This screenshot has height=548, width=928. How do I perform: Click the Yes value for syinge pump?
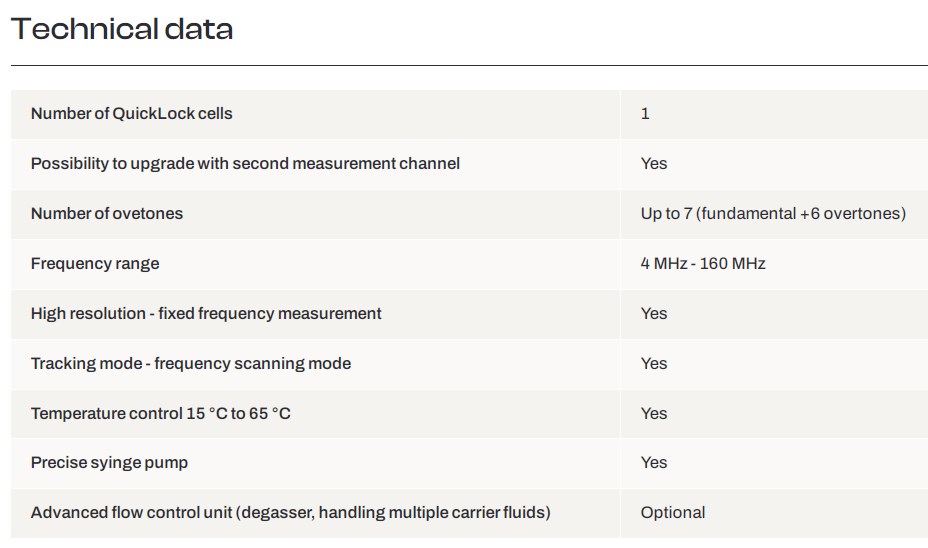[653, 462]
